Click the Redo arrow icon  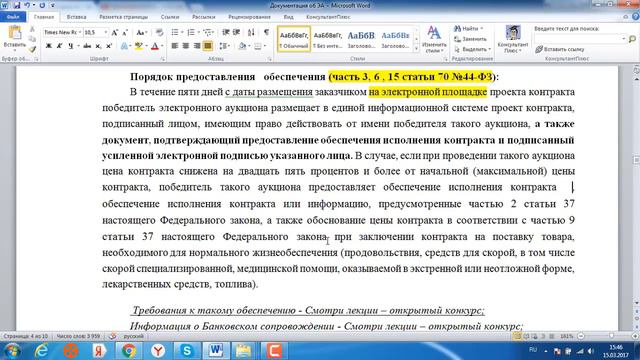click(42, 5)
